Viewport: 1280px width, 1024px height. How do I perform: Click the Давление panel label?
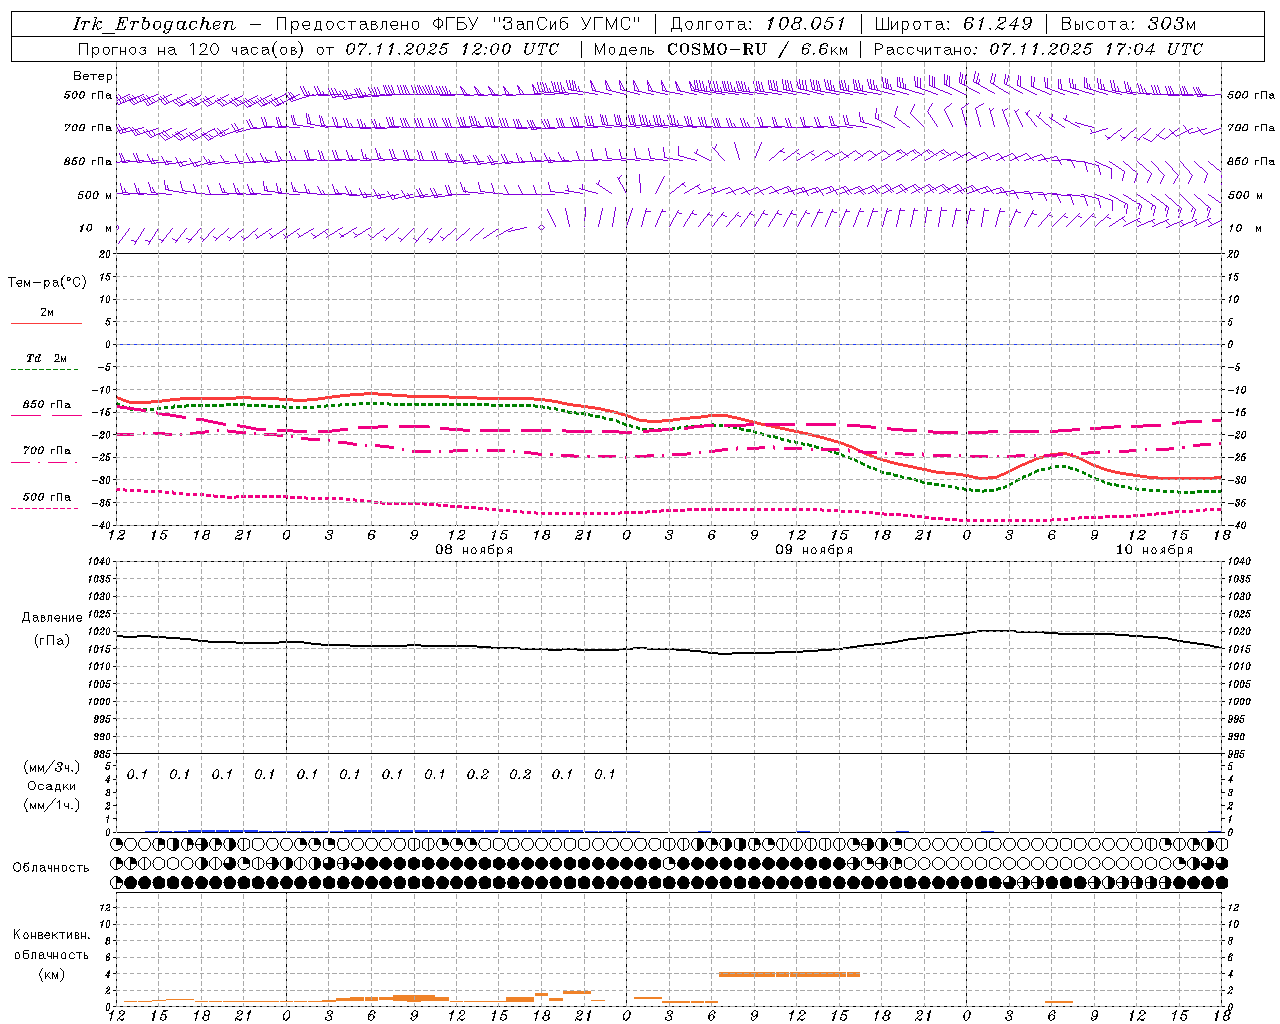(52, 618)
